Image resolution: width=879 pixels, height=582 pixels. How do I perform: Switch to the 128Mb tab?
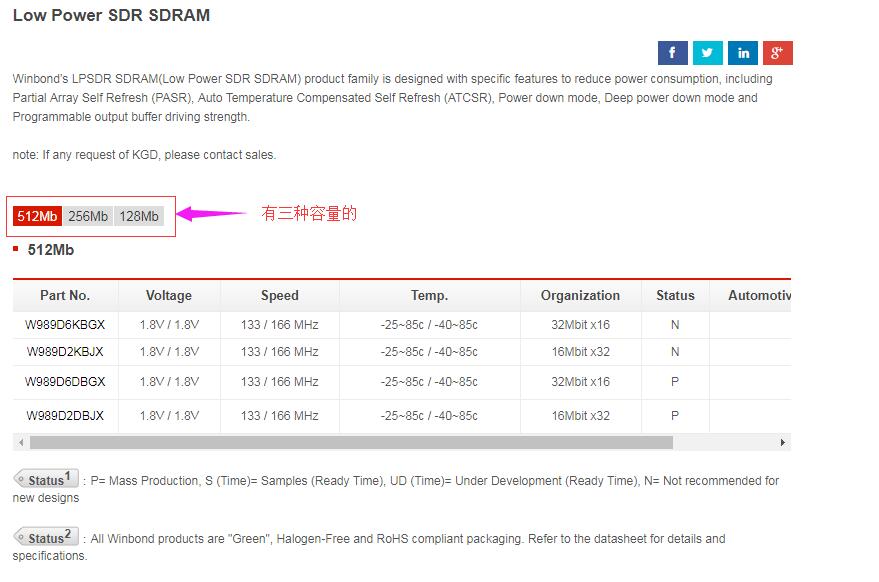click(139, 216)
